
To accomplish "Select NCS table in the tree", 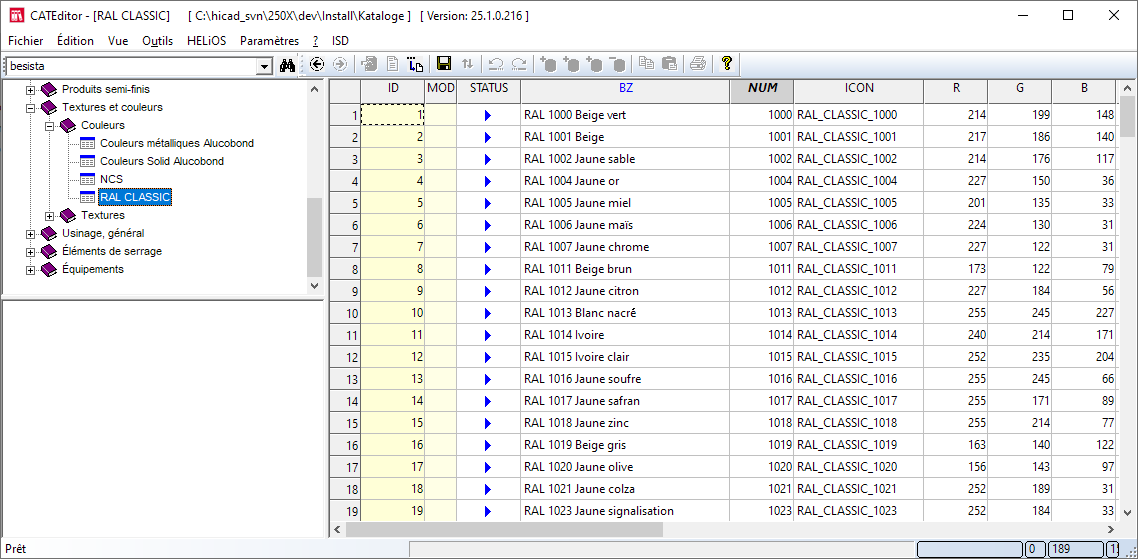I will pyautogui.click(x=111, y=179).
